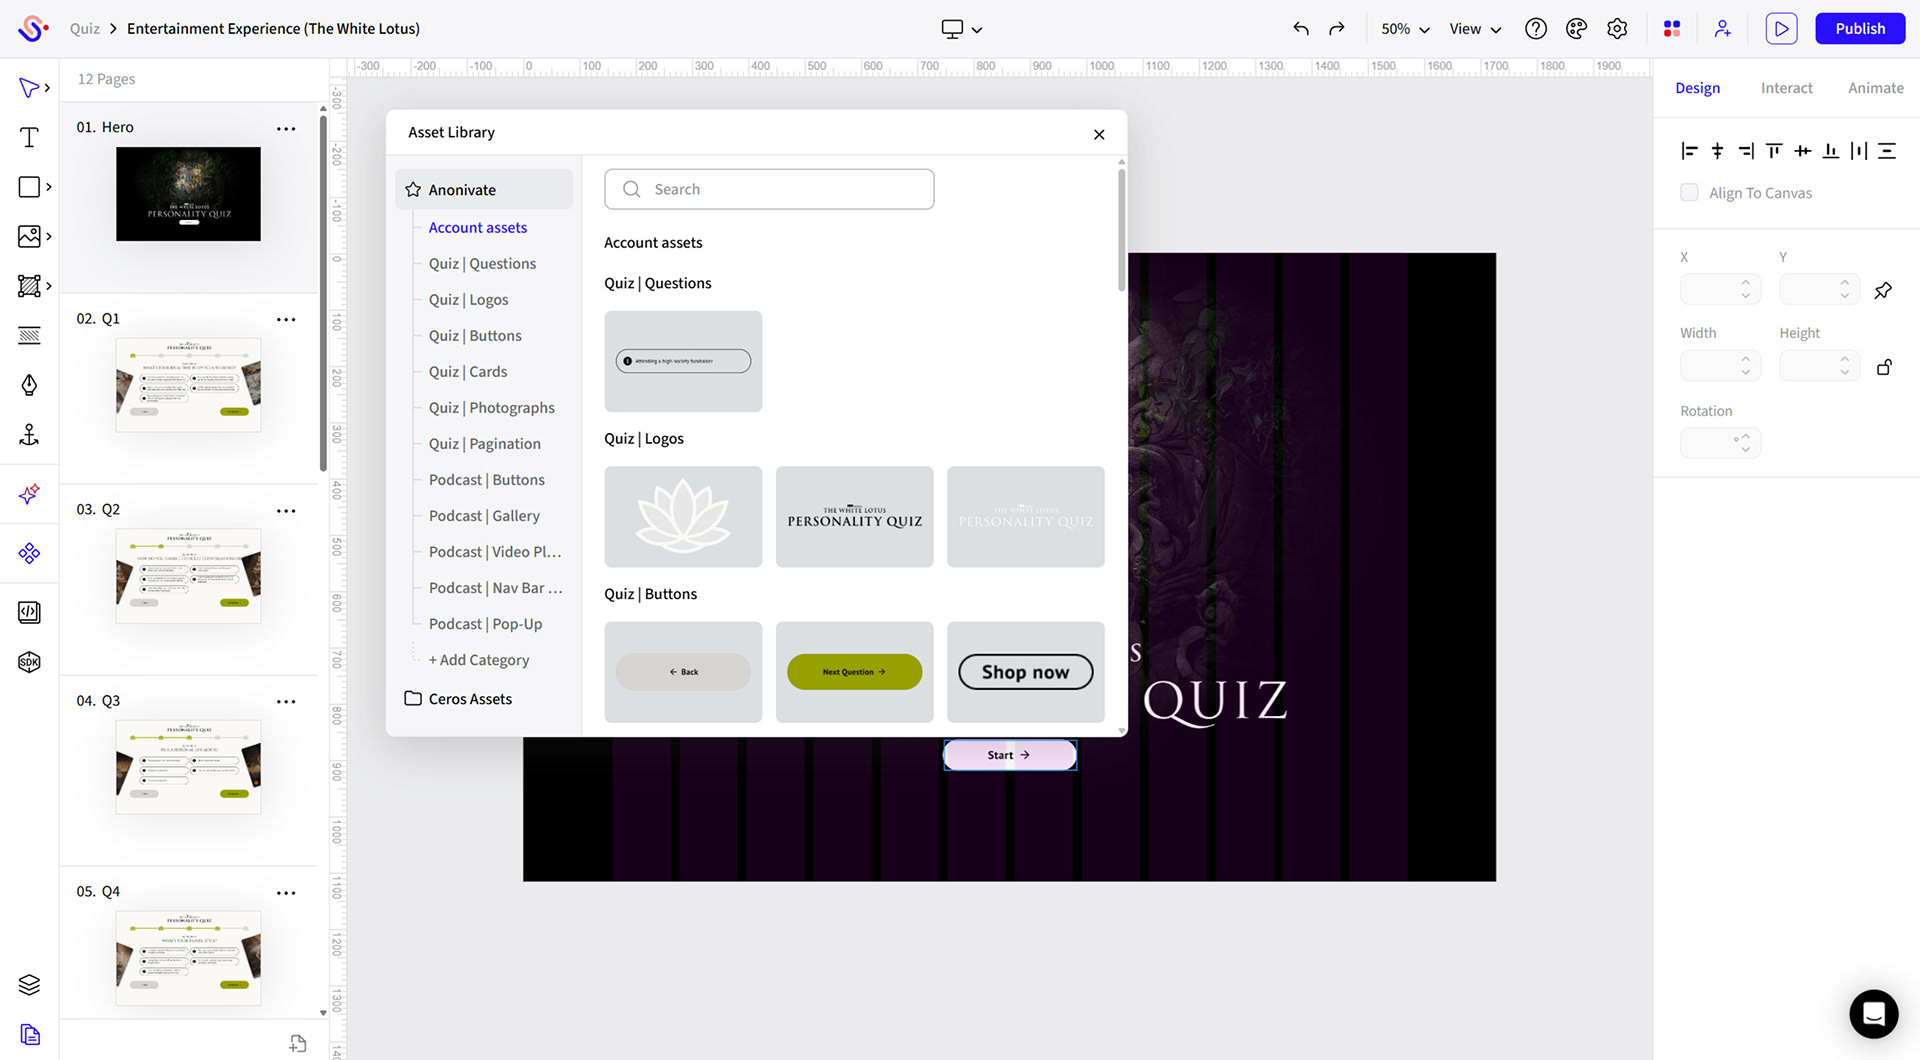Image resolution: width=1920 pixels, height=1060 pixels.
Task: Click the Publish button
Action: click(x=1860, y=29)
